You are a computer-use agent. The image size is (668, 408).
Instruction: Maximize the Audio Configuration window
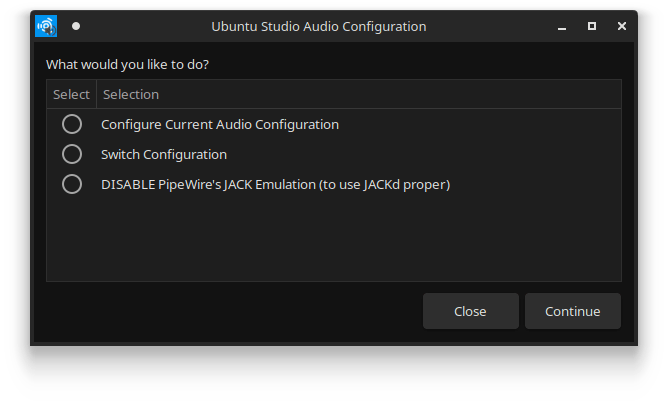pos(592,26)
